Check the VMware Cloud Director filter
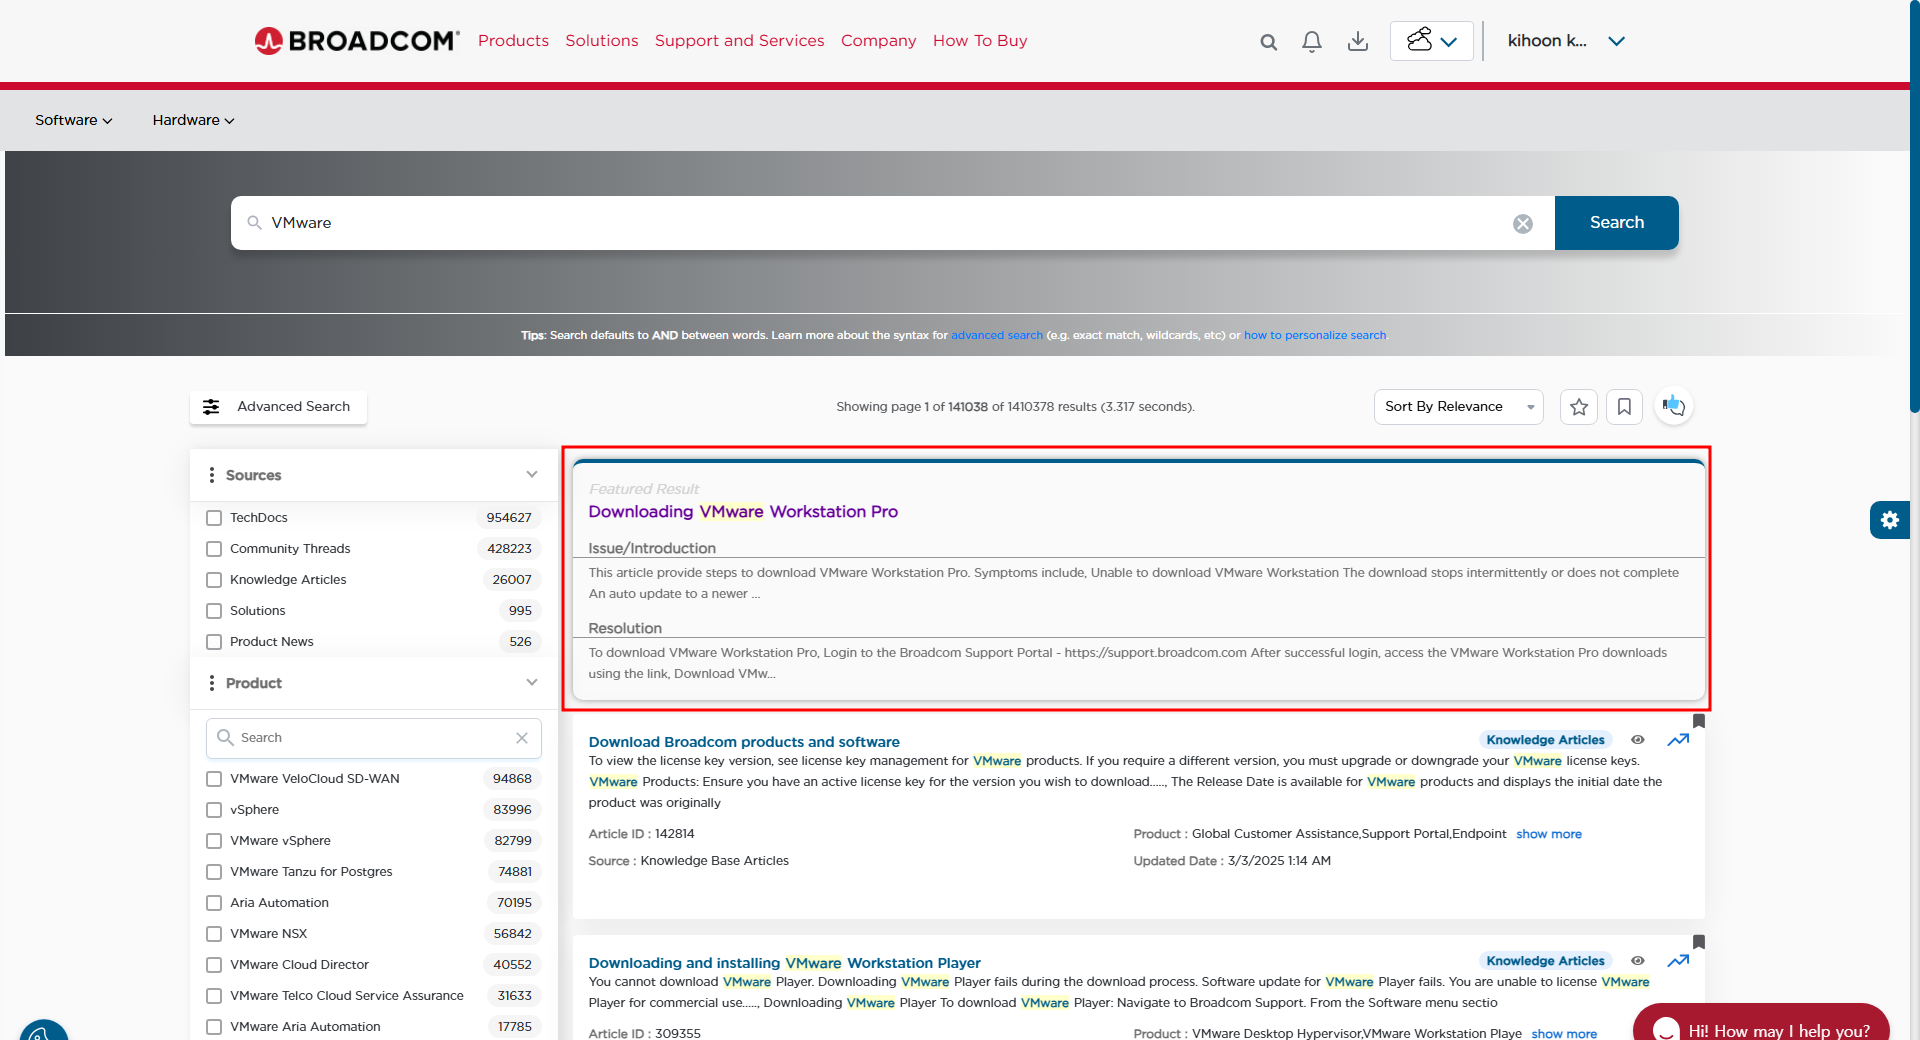 pos(214,965)
